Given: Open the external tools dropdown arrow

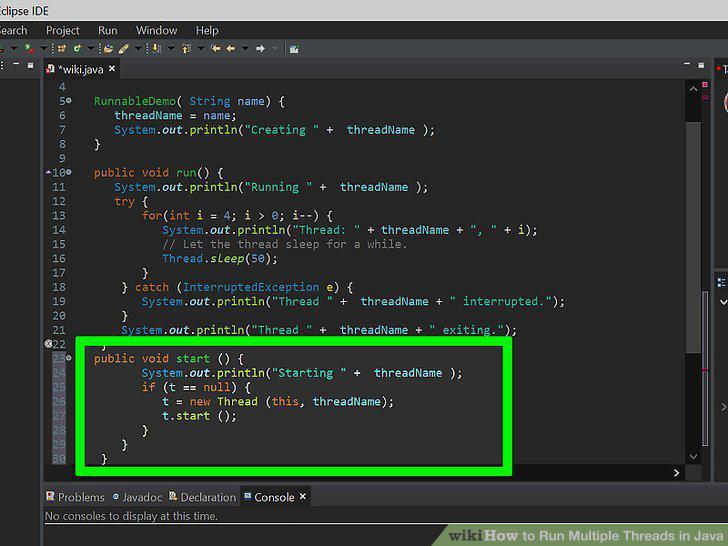Looking at the screenshot, I should [x=44, y=48].
